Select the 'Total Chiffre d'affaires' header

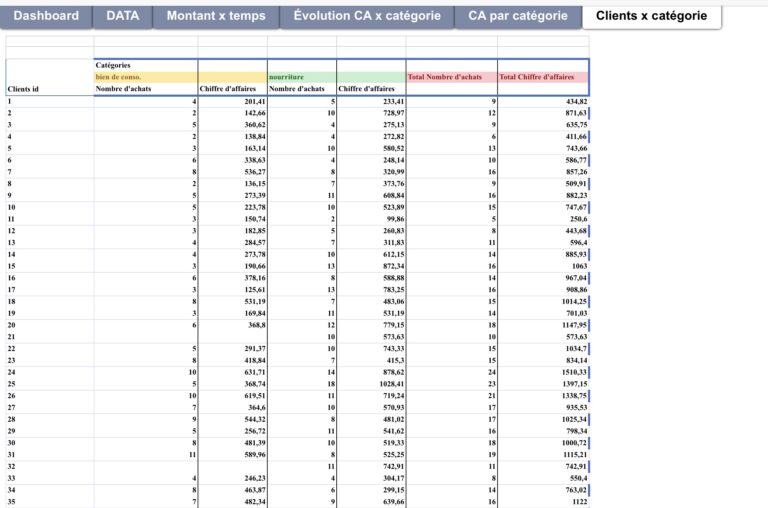[x=543, y=77]
